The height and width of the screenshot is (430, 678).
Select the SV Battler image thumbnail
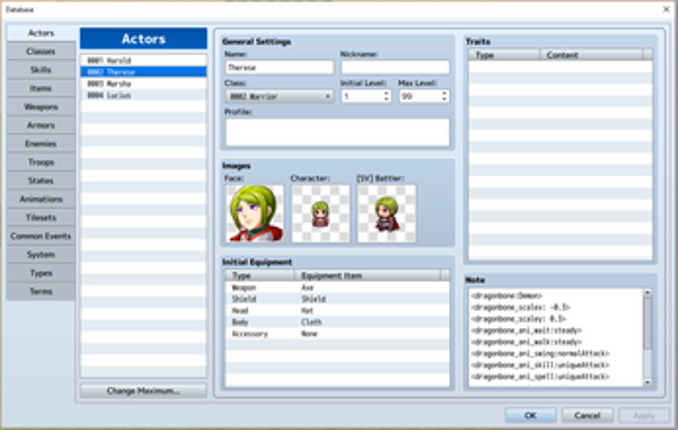(387, 214)
